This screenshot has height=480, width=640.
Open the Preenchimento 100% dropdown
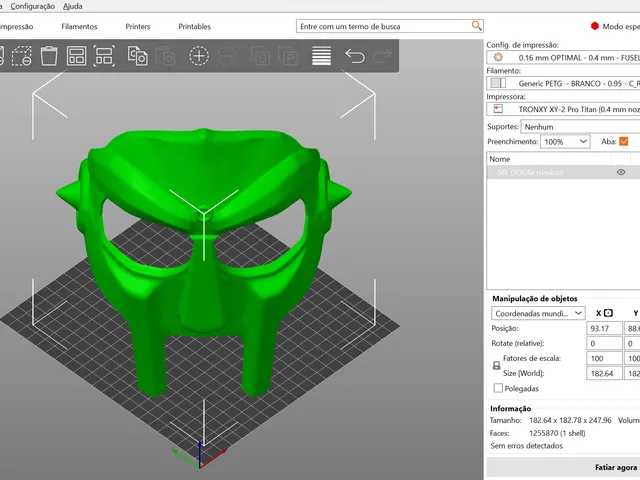click(565, 142)
